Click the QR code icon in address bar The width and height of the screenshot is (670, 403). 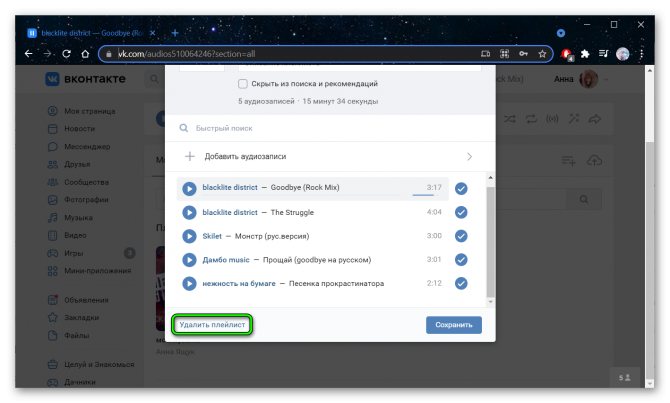coord(505,54)
